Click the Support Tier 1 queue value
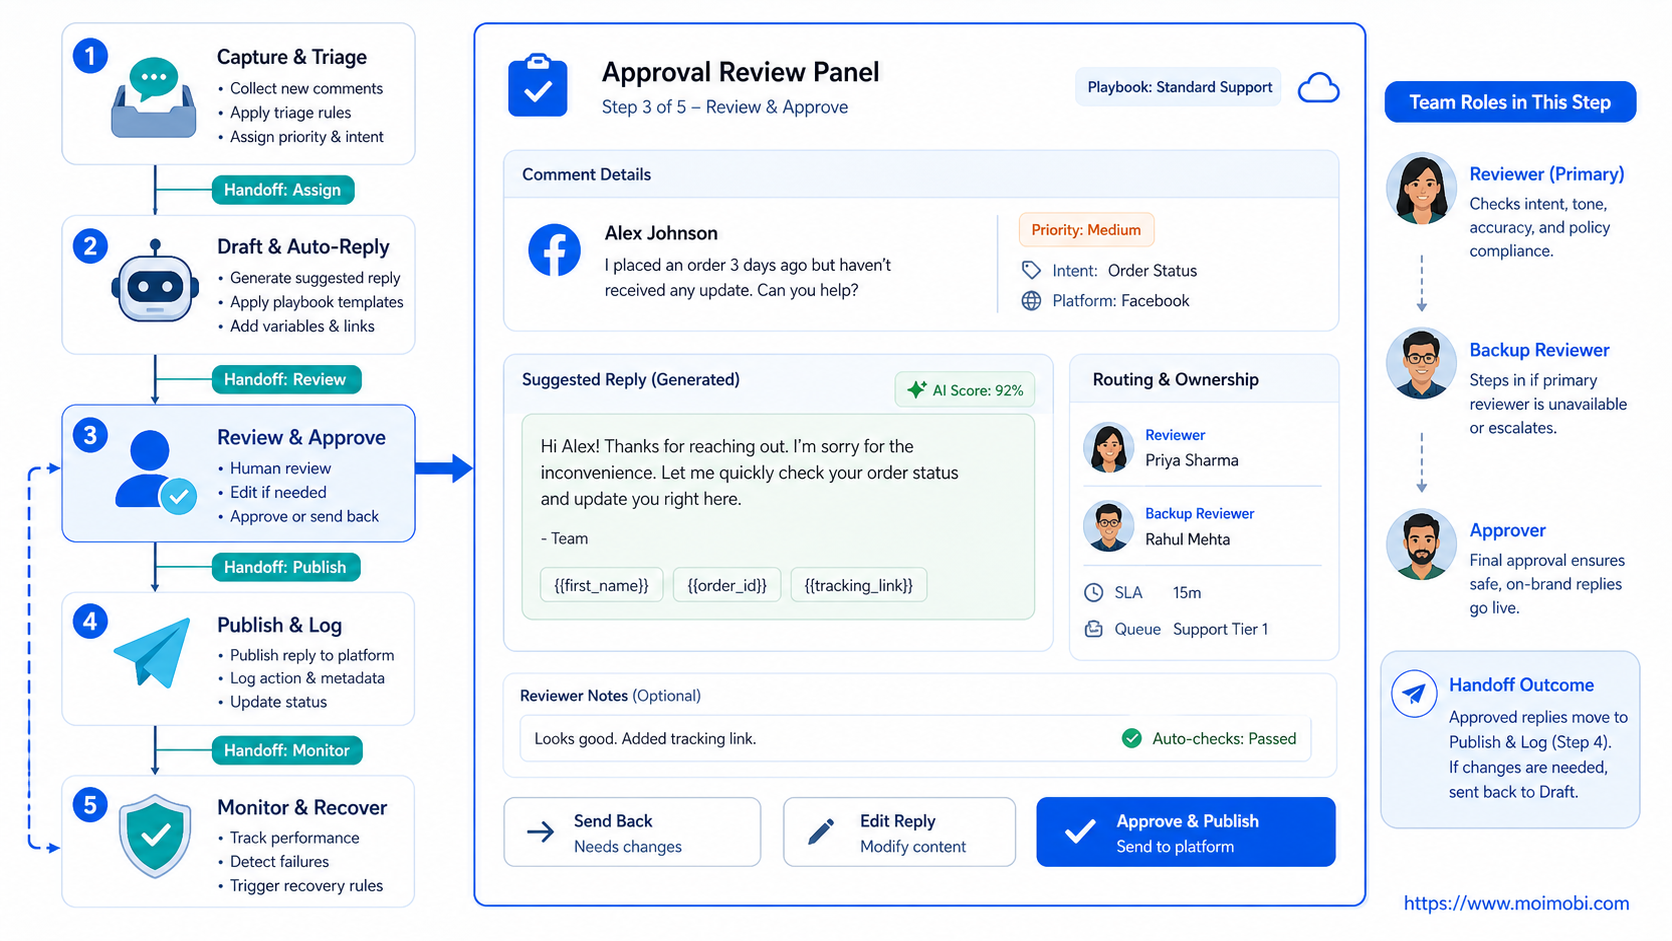The height and width of the screenshot is (941, 1672). pos(1220,629)
